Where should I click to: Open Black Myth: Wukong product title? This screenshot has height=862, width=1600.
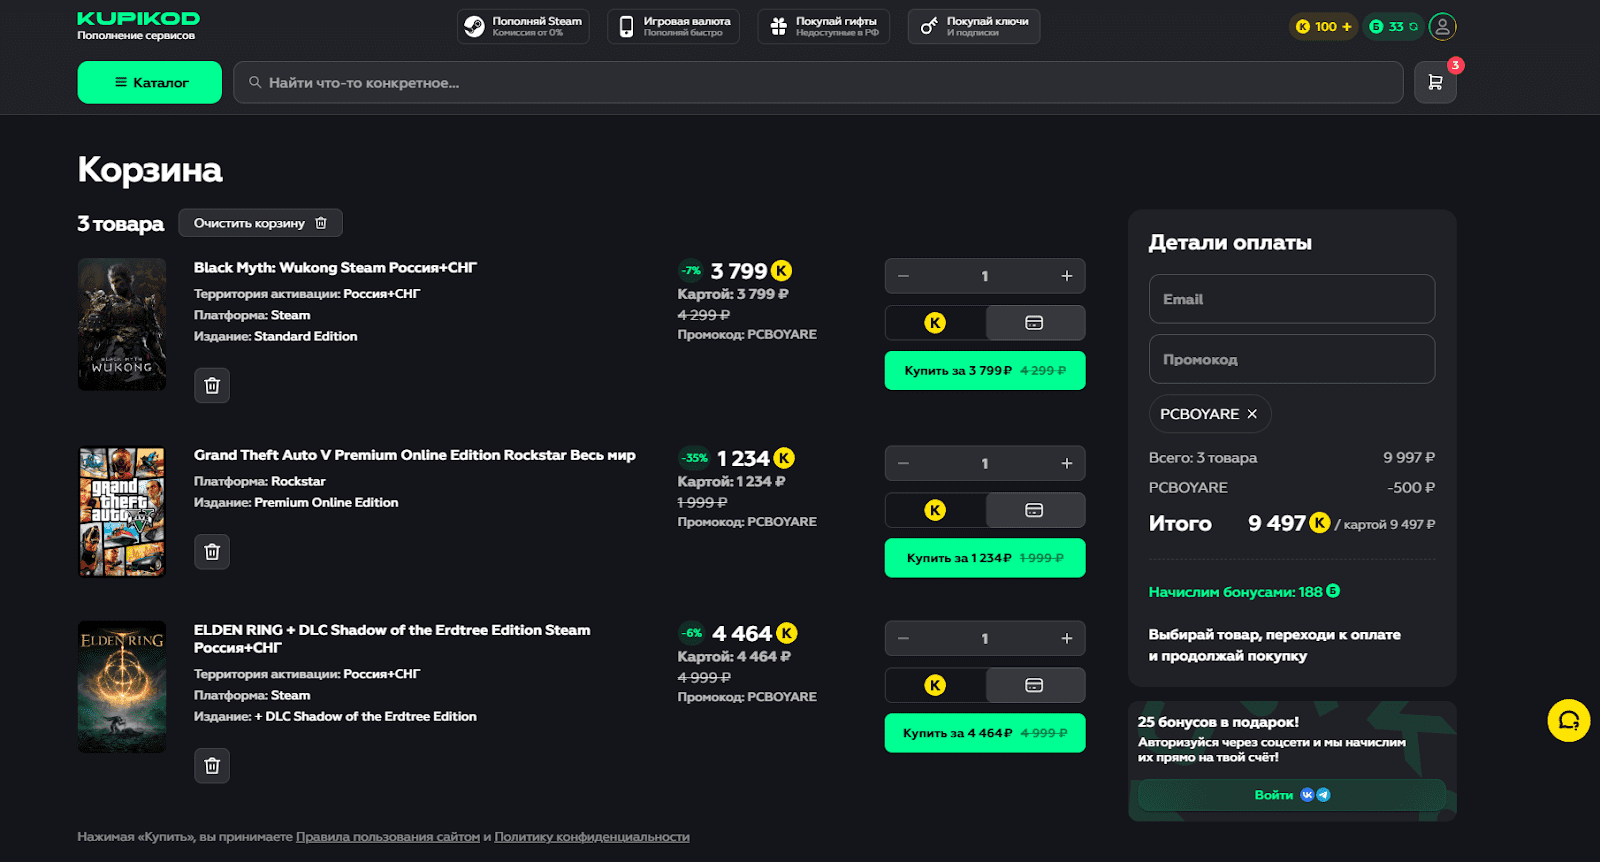(x=335, y=267)
